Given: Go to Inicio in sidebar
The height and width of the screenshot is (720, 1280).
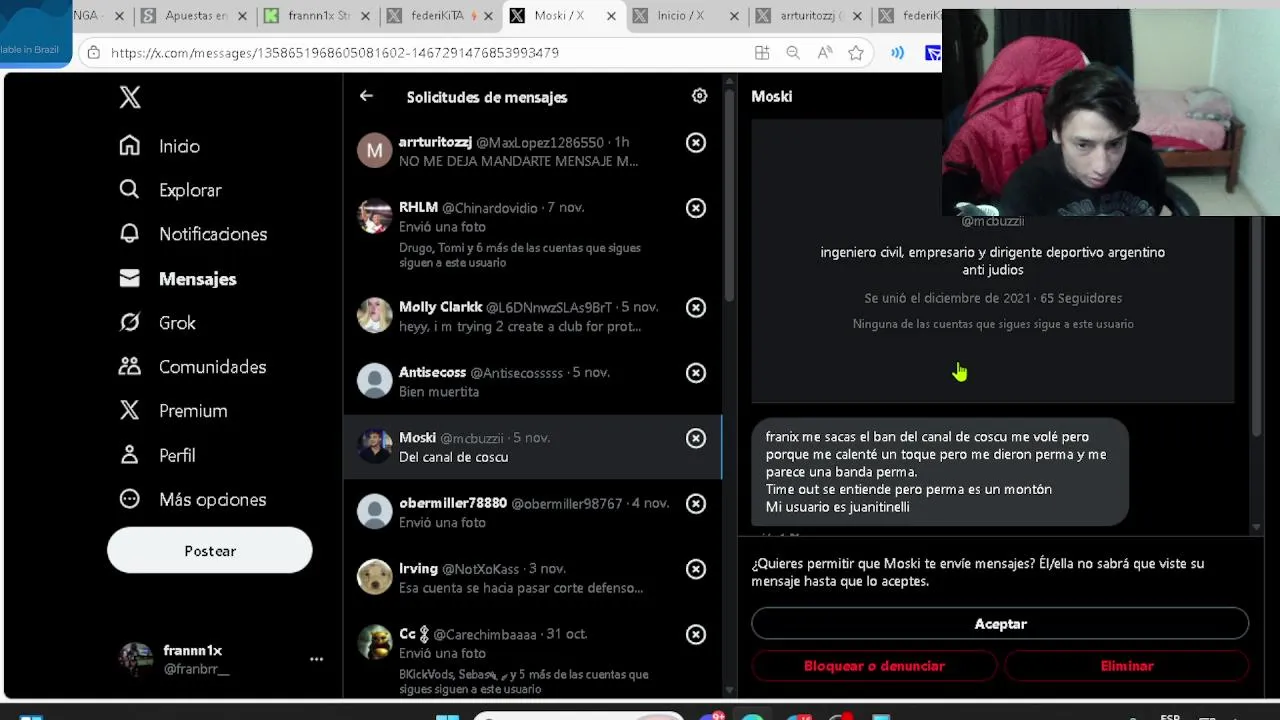Looking at the screenshot, I should 160,146.
